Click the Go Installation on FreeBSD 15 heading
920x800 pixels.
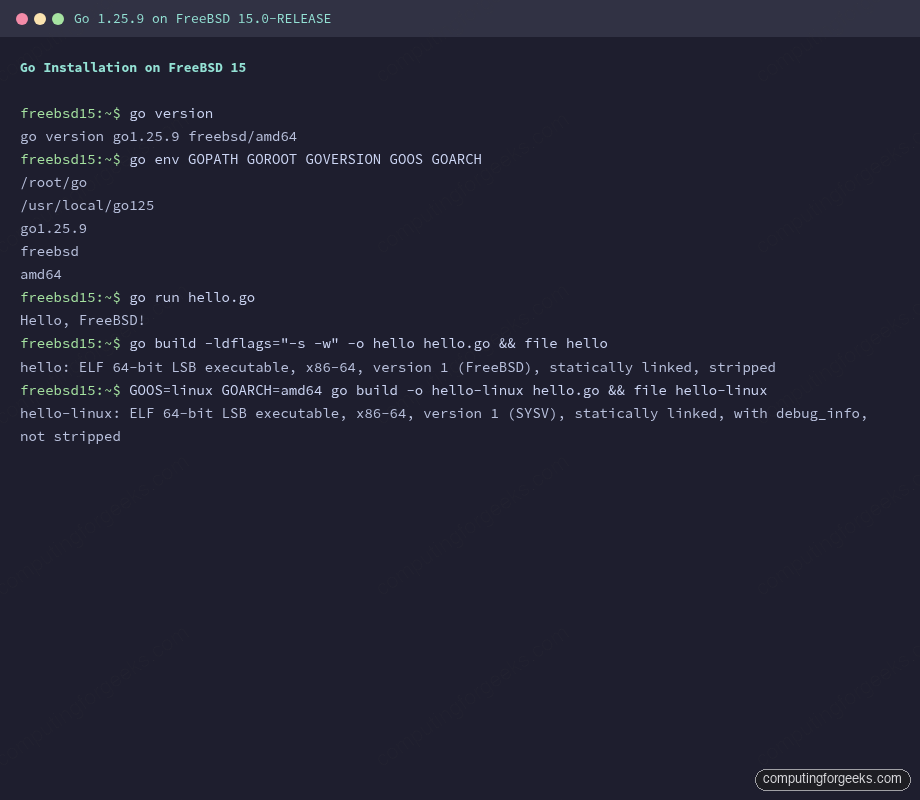point(133,67)
